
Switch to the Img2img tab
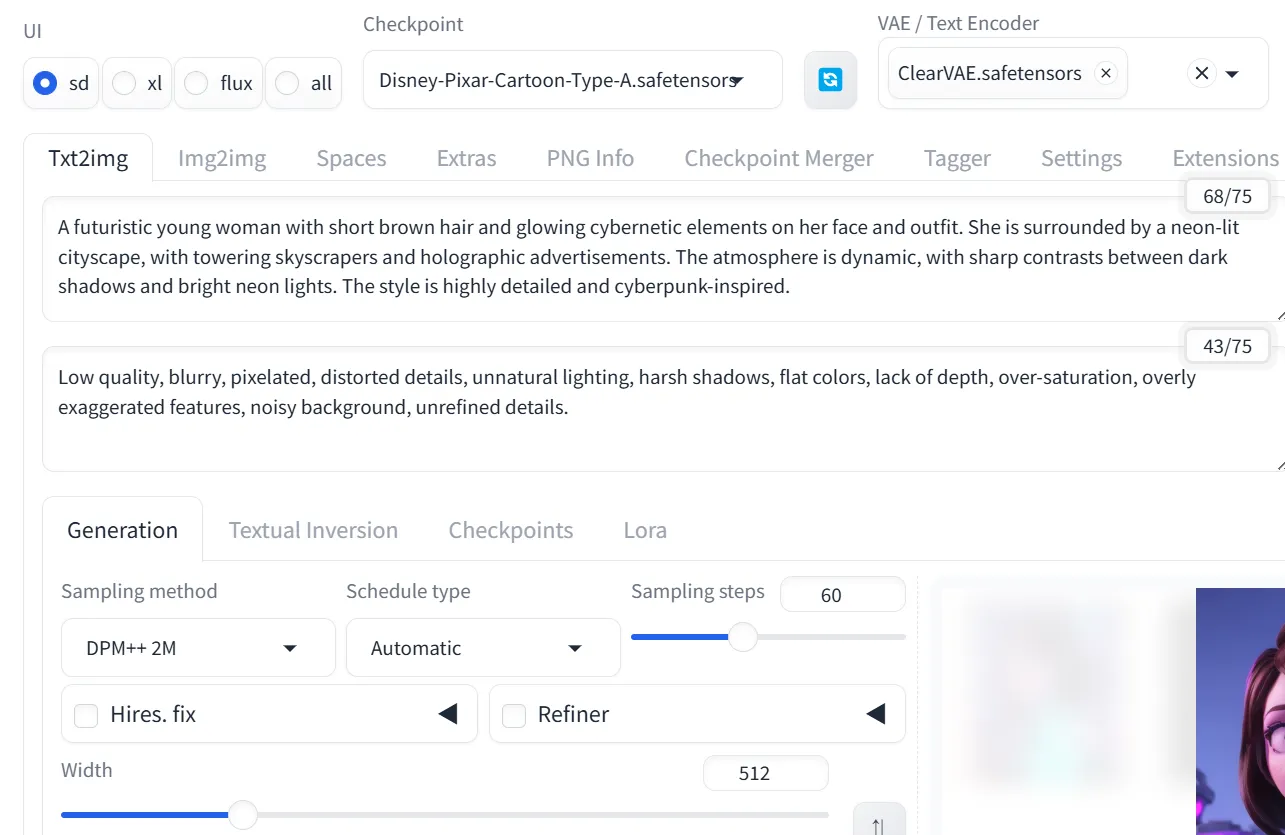pos(222,158)
